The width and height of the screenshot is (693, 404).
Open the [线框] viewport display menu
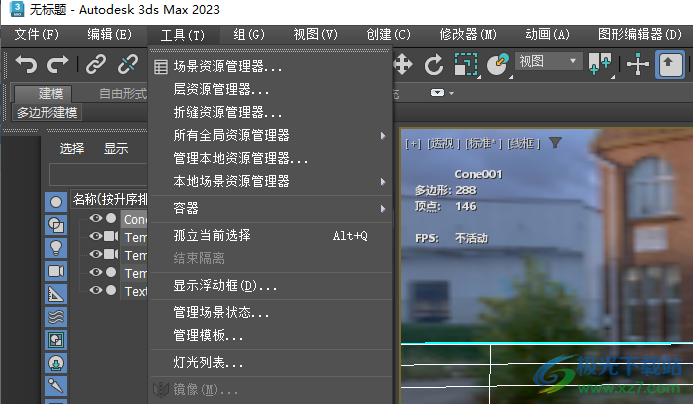[x=523, y=144]
